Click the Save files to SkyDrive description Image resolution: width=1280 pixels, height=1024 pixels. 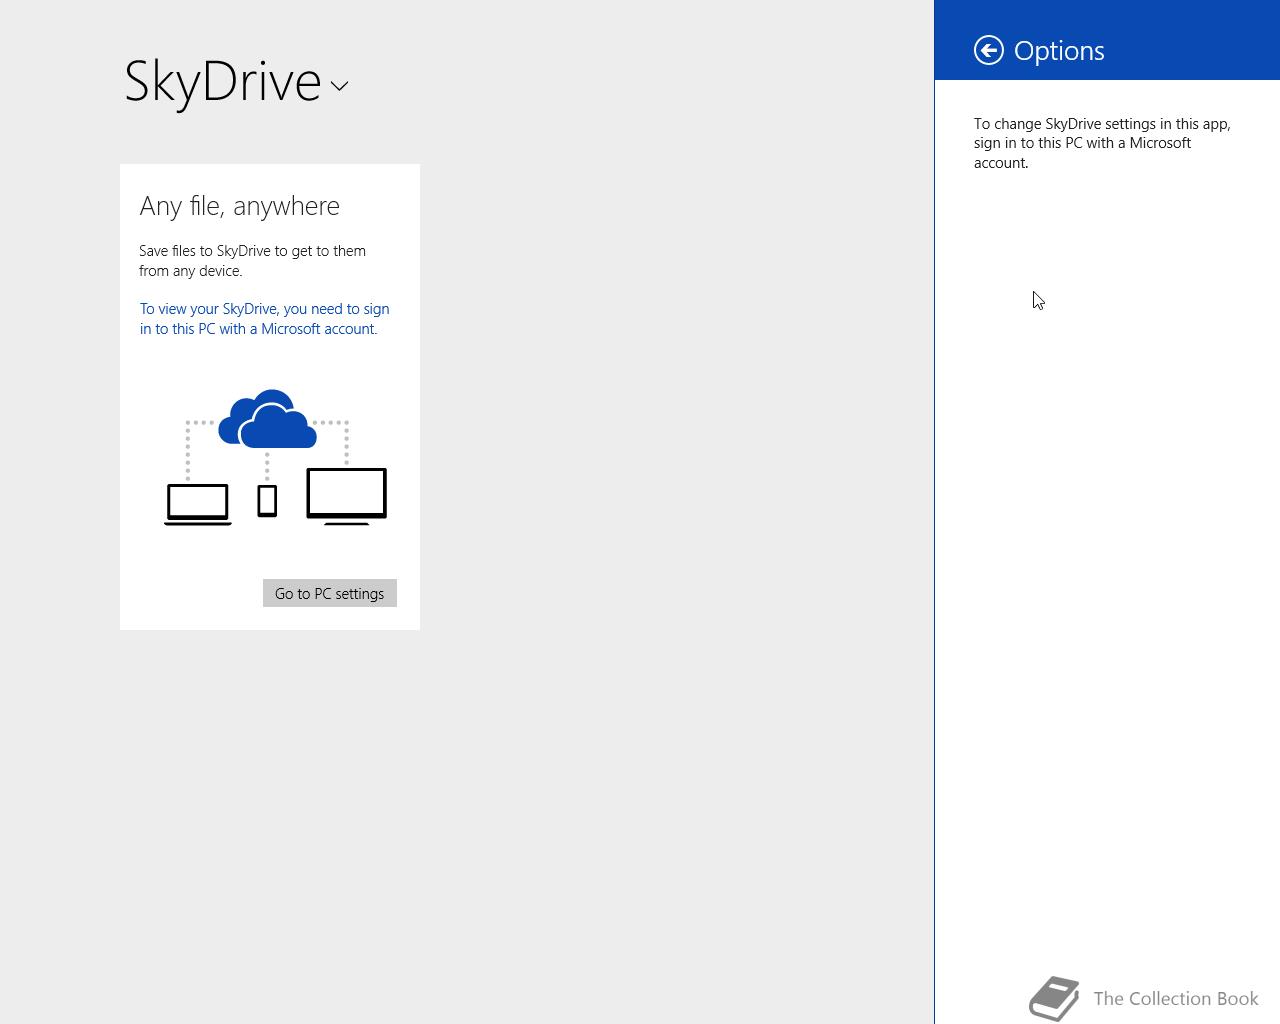pyautogui.click(x=253, y=261)
